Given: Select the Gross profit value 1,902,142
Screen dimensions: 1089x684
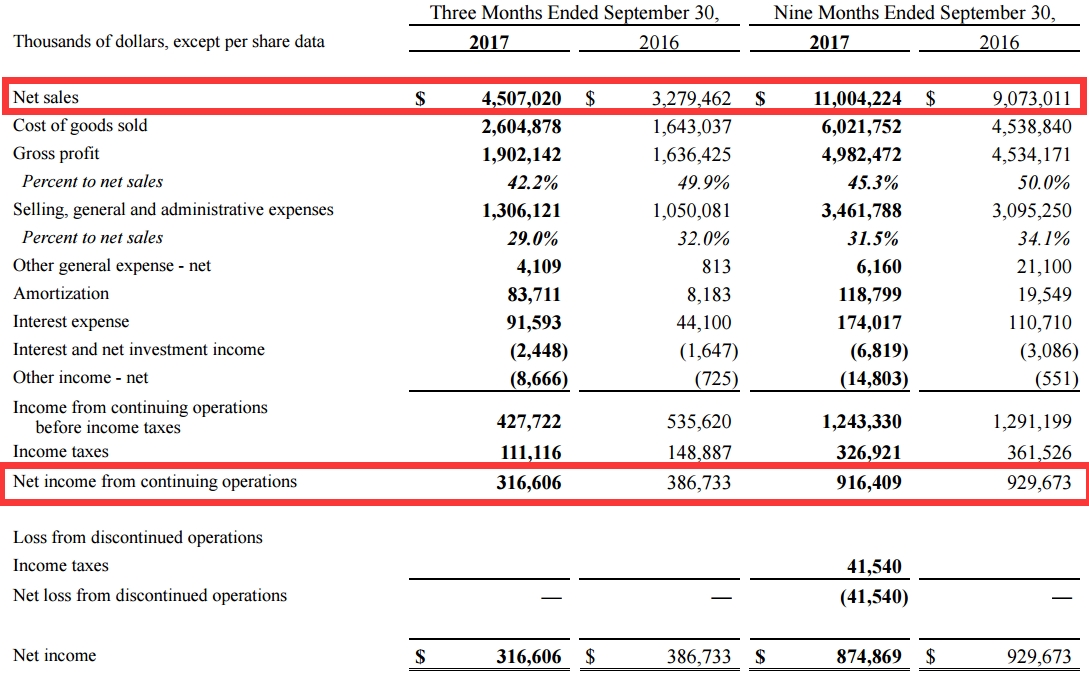Looking at the screenshot, I should 516,155.
